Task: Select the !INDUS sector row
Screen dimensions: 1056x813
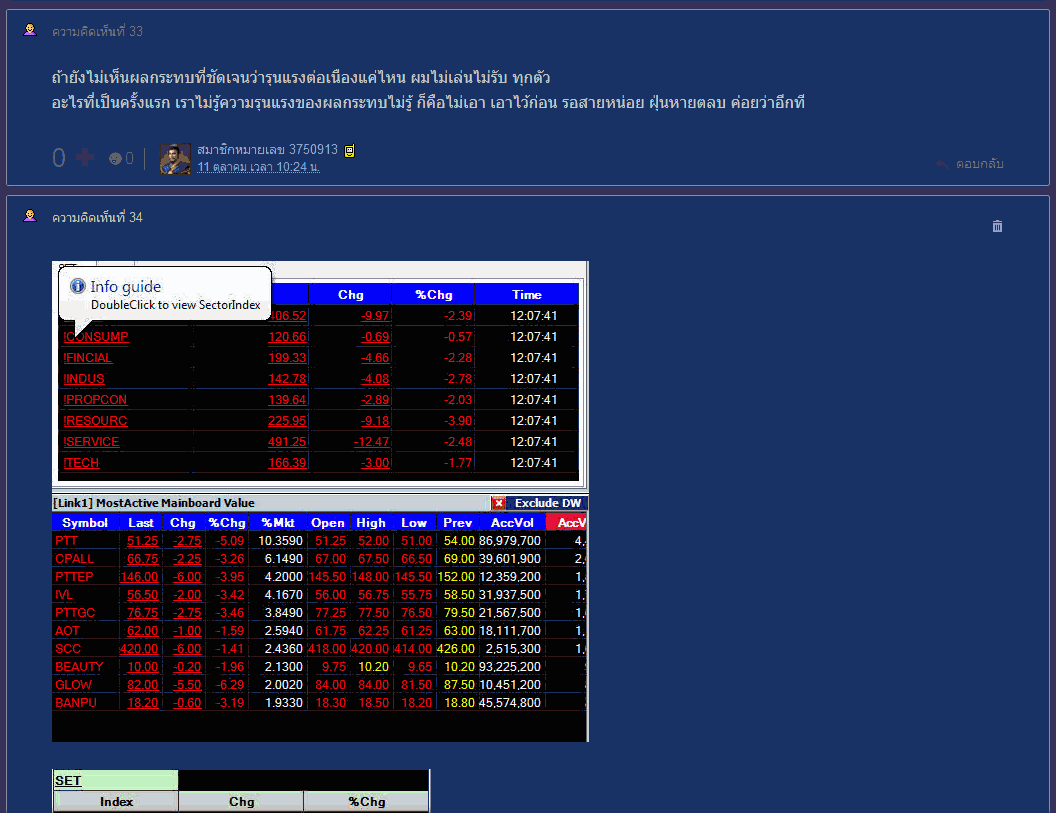Action: tap(319, 379)
